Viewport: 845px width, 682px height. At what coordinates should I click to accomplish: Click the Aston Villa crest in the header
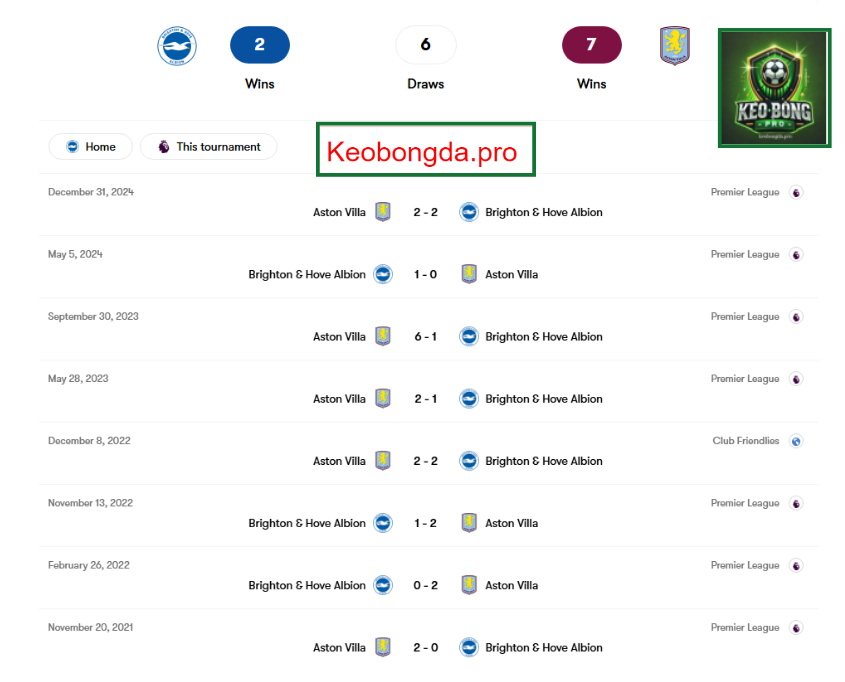(x=675, y=46)
